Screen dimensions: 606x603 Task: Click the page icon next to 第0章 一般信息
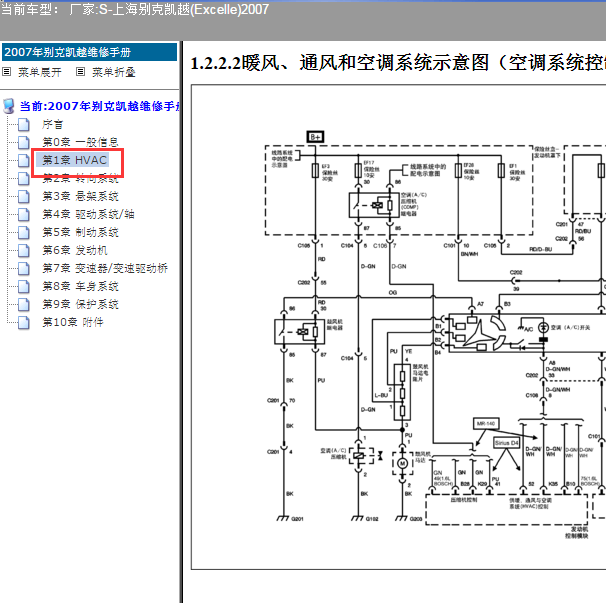tap(24, 142)
